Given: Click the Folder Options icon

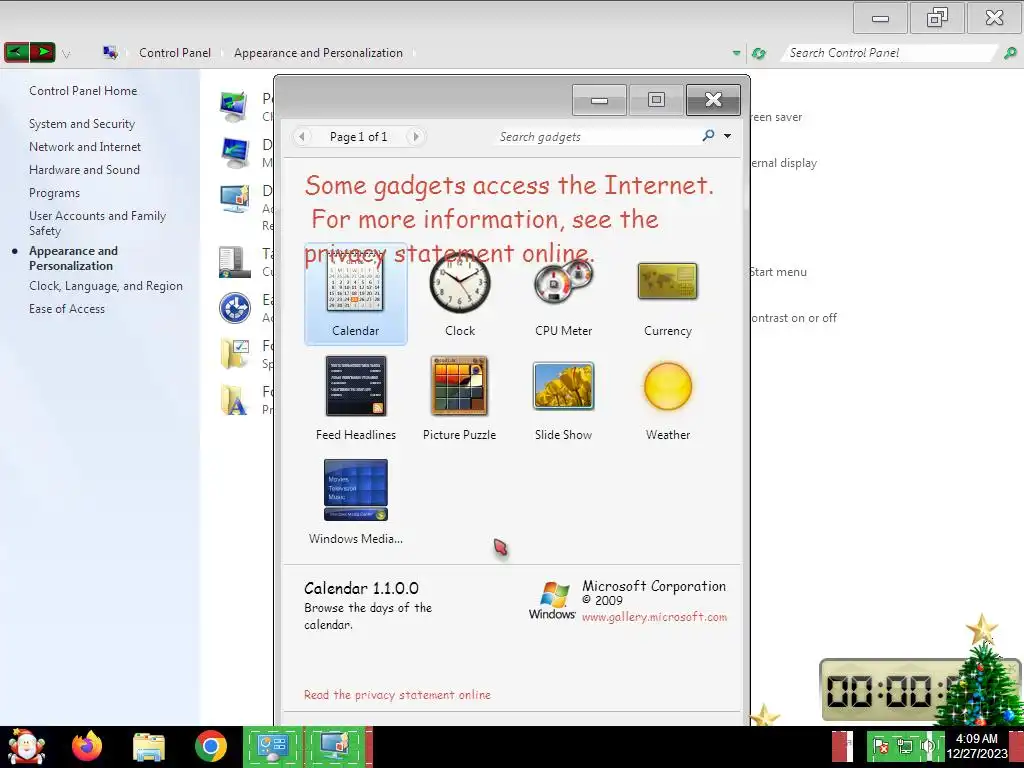Looking at the screenshot, I should (234, 354).
